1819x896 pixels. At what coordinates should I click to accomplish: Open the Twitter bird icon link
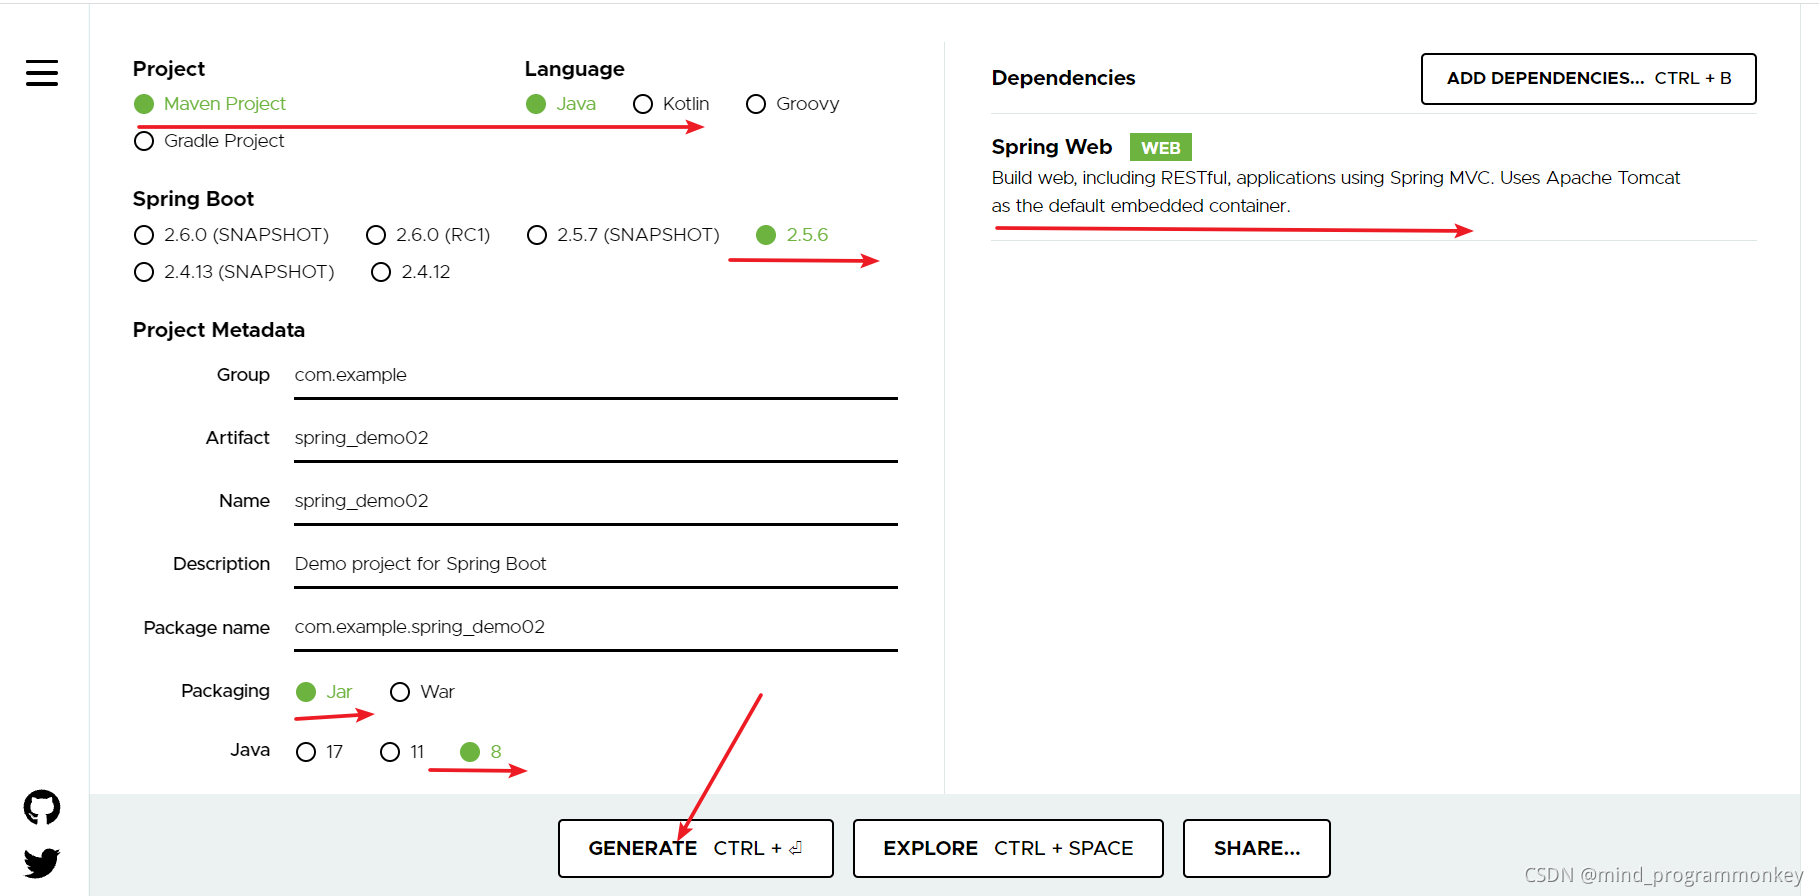click(42, 862)
